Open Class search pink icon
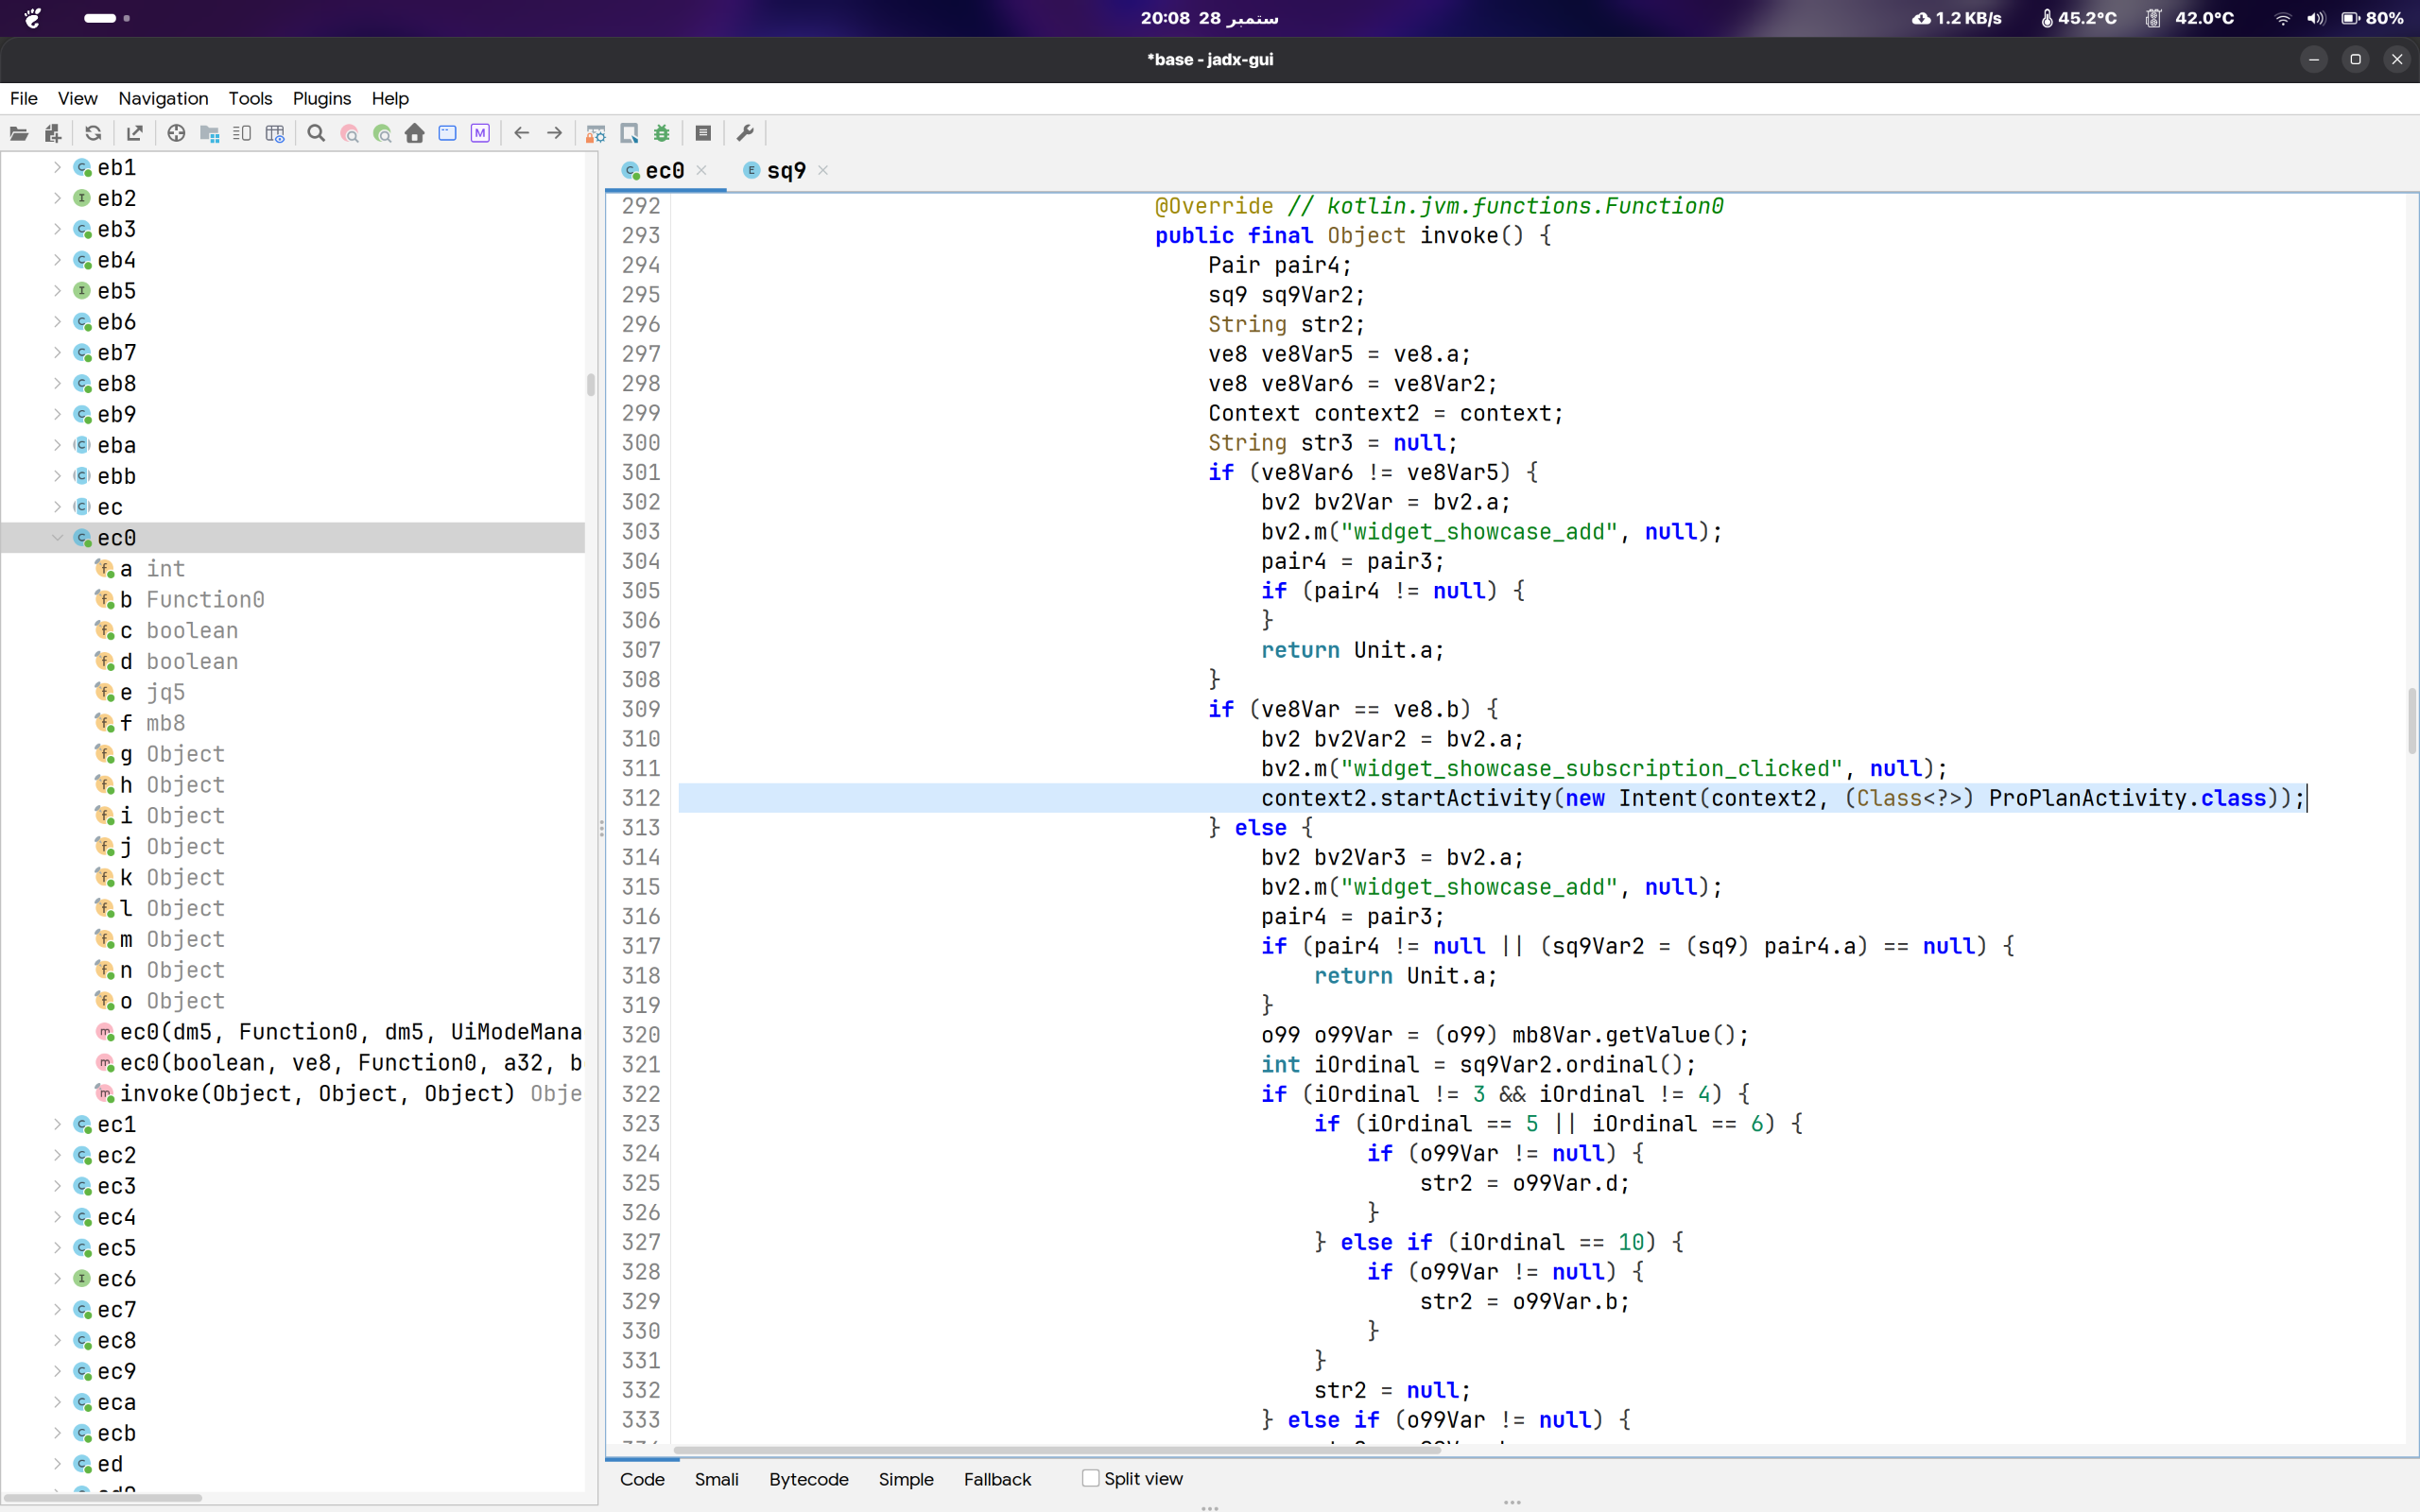Screen dimensions: 2420x1512 pyautogui.click(x=349, y=133)
